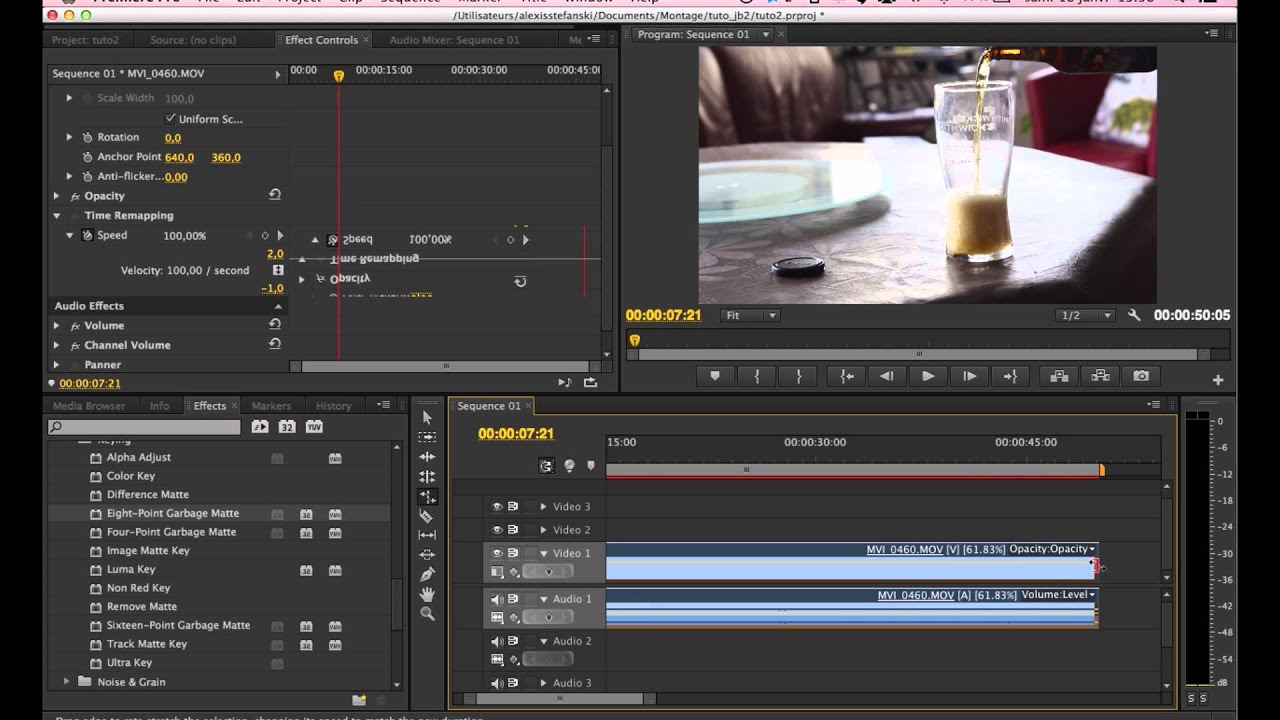This screenshot has height=720, width=1280.
Task: Mute Audio 2 track speaker
Action: tap(497, 641)
